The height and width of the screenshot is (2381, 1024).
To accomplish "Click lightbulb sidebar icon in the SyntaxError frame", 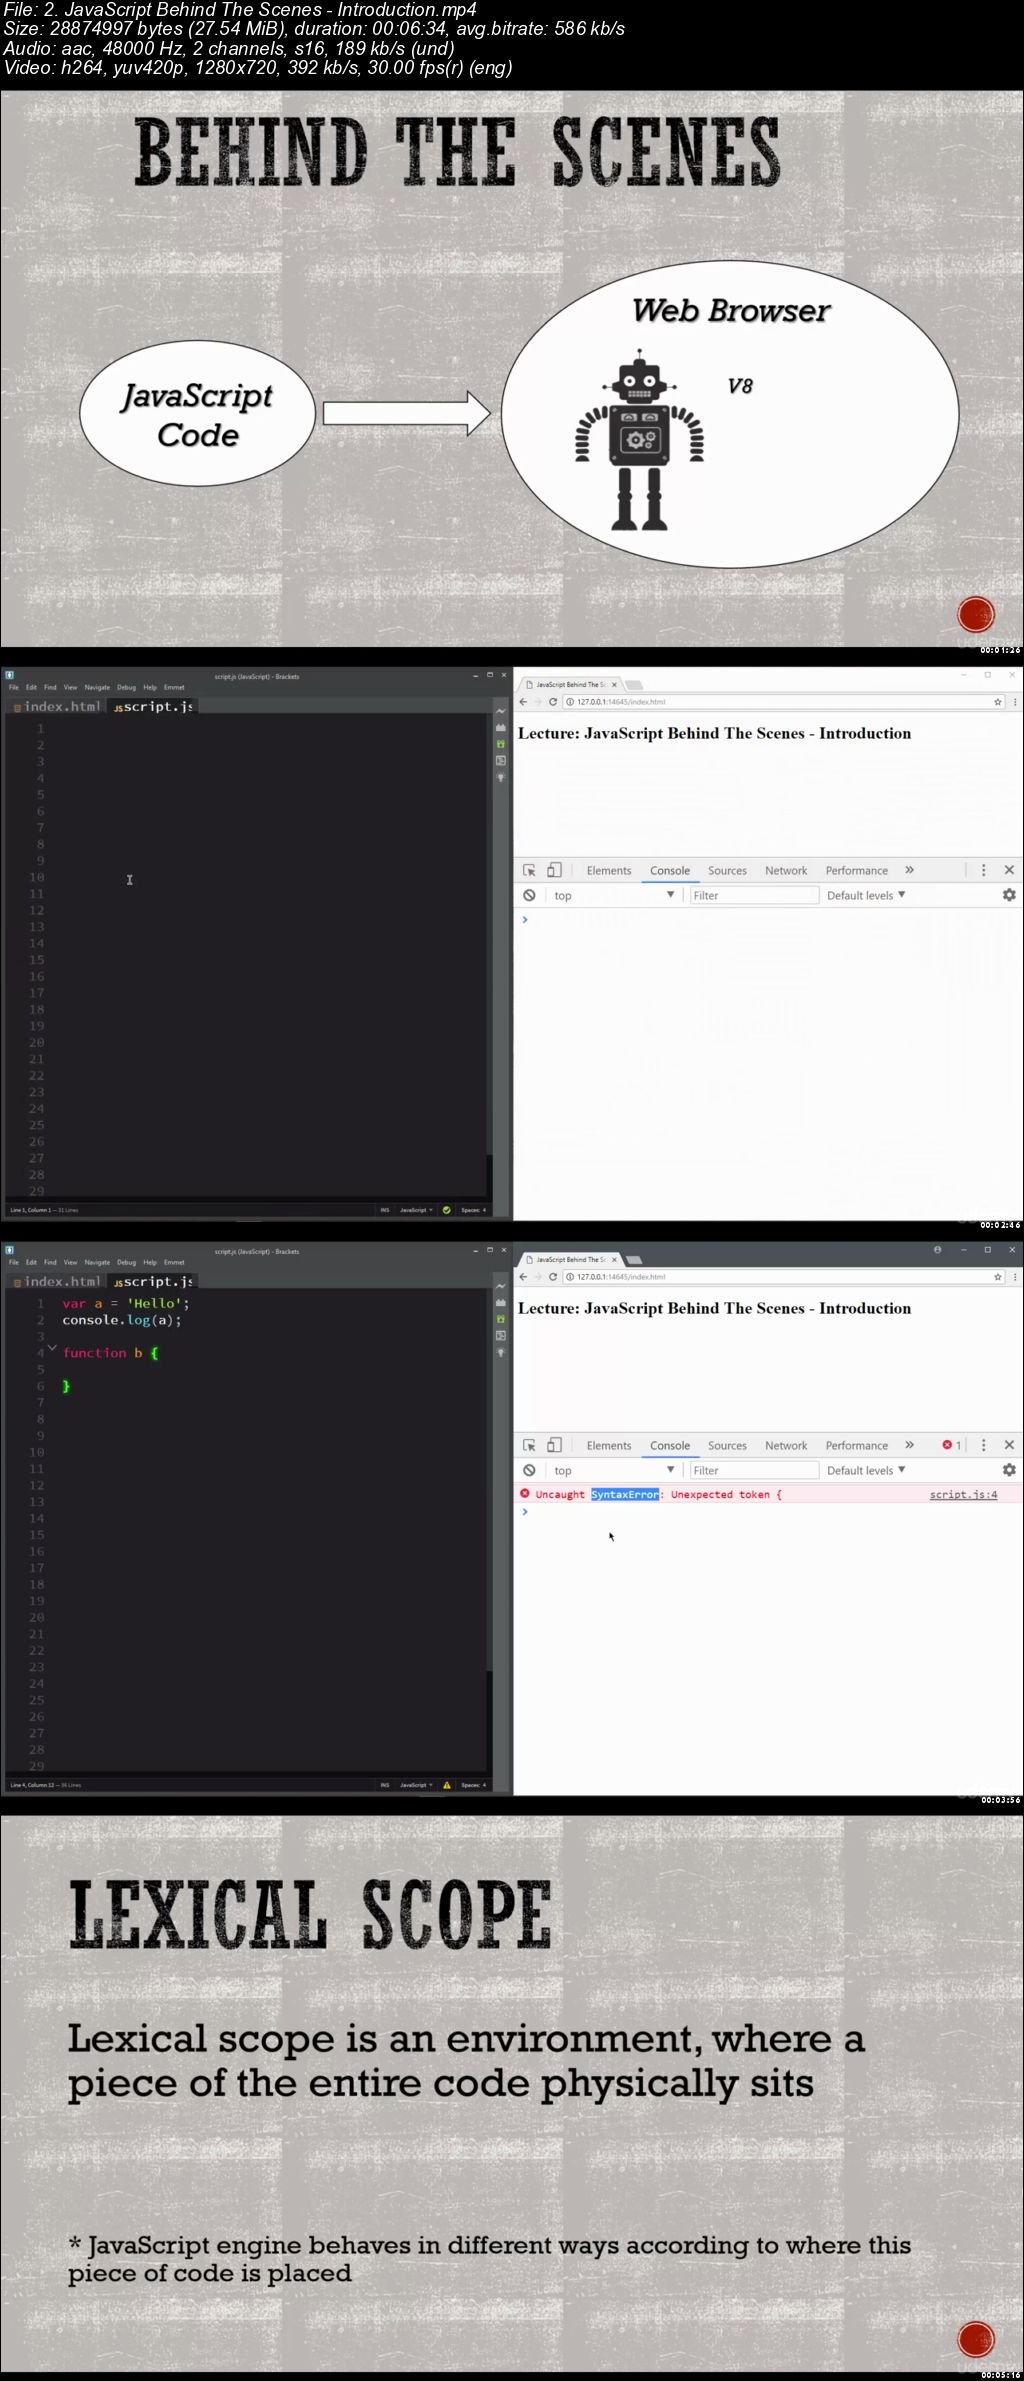I will (x=501, y=1352).
